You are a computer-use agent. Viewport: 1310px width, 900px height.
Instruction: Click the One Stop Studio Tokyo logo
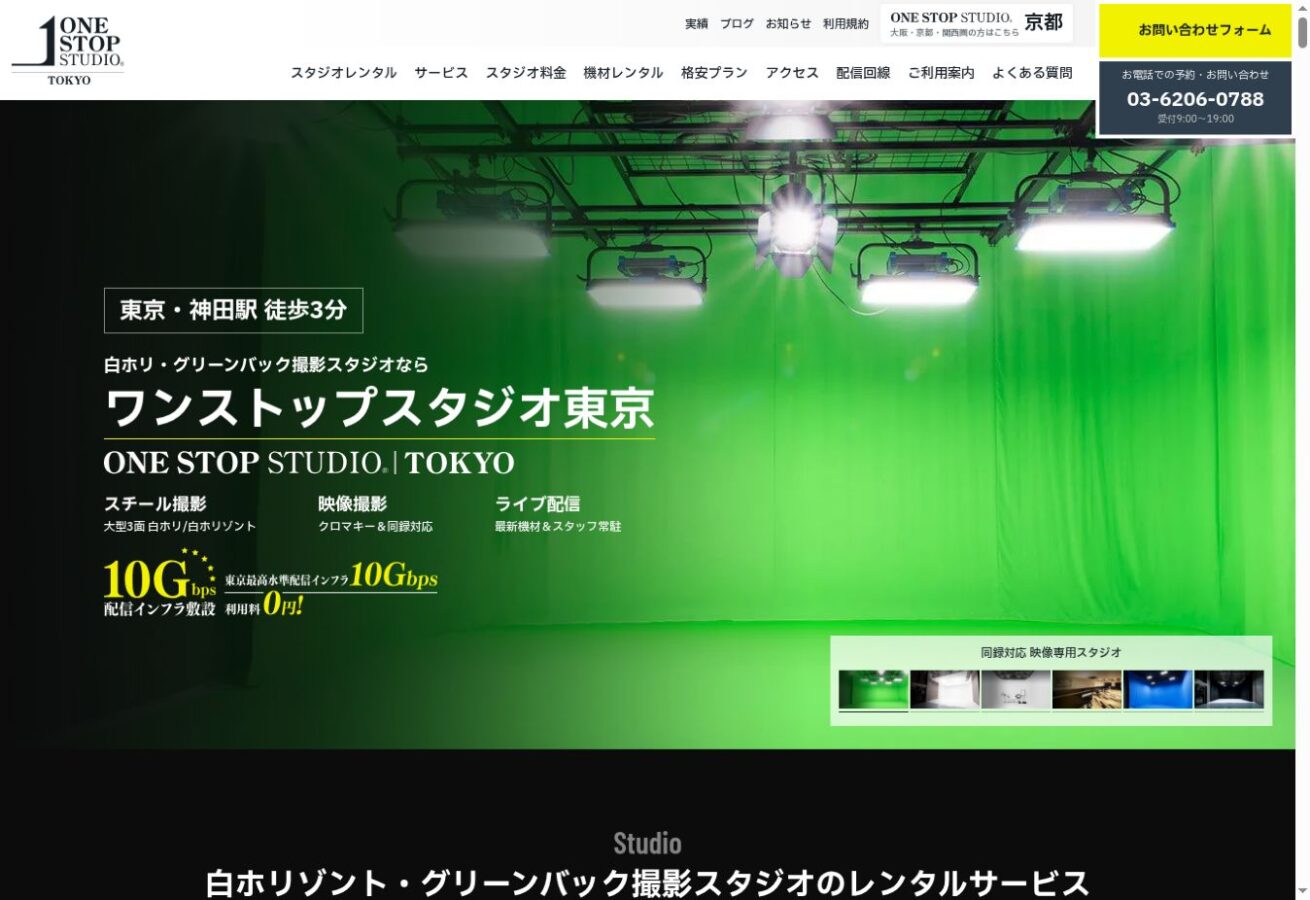click(68, 50)
